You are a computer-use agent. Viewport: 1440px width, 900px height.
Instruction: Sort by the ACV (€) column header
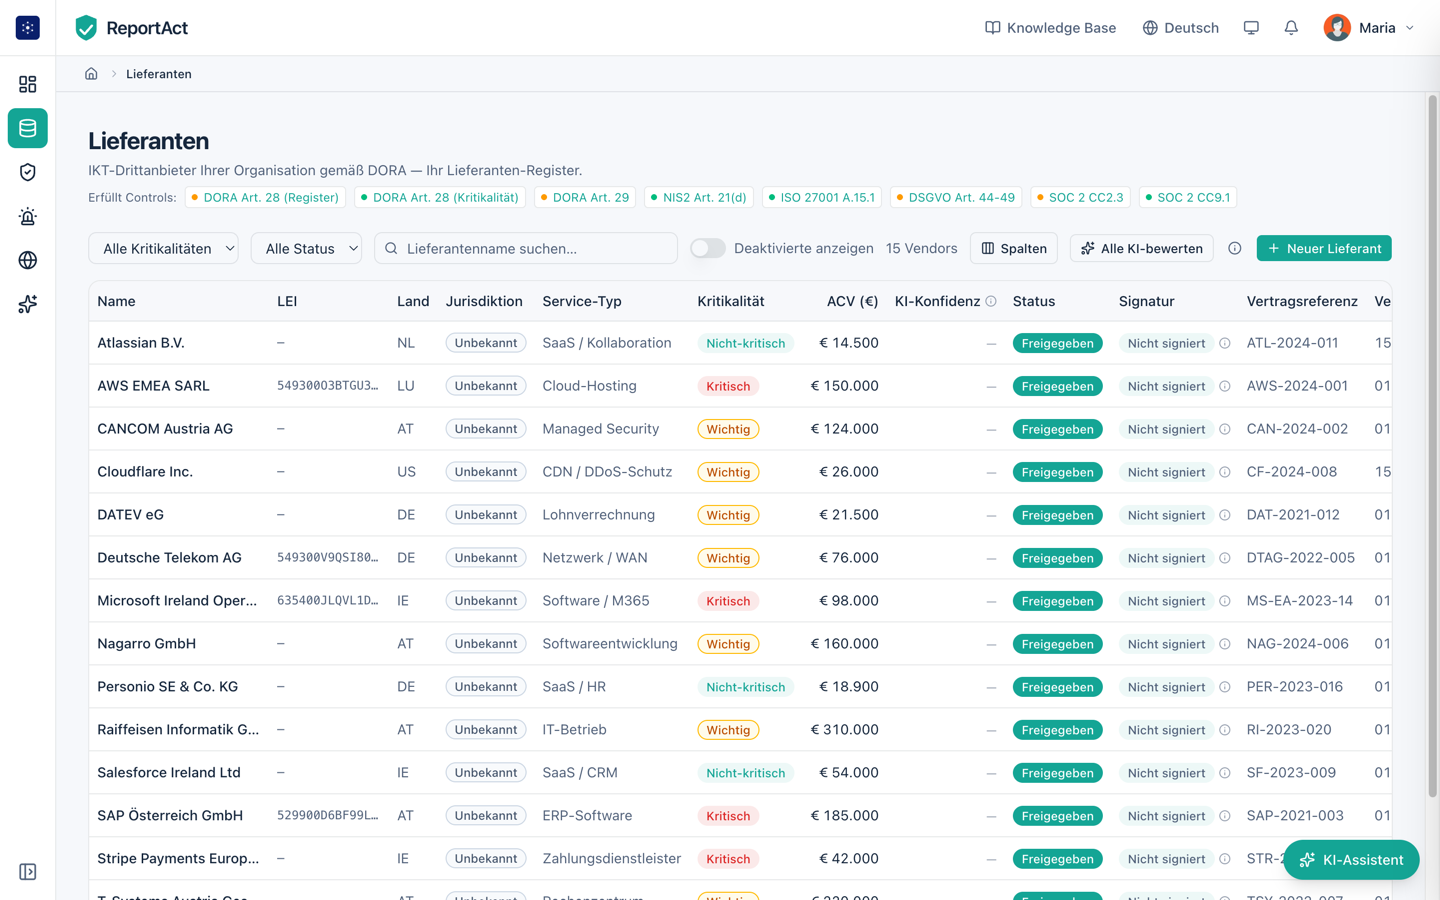point(852,301)
